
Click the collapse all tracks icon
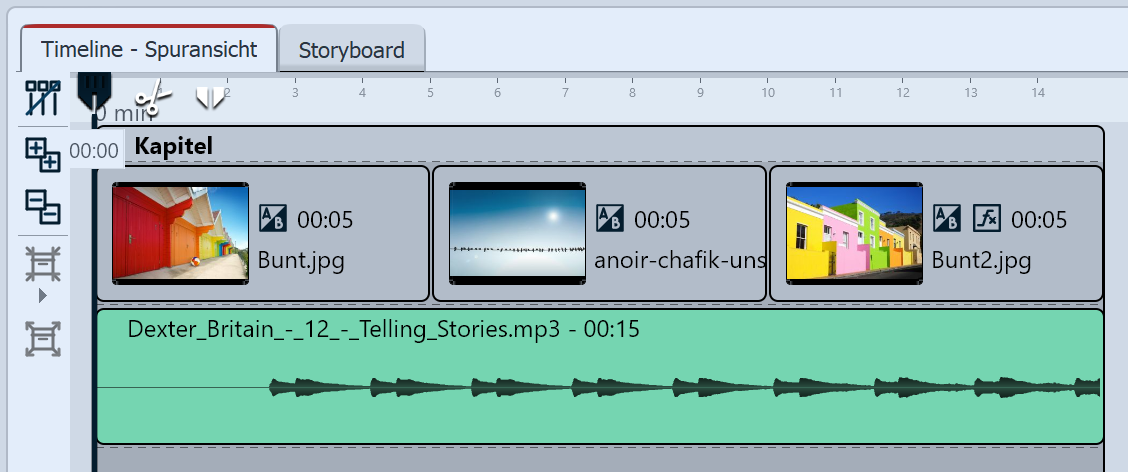click(x=42, y=206)
